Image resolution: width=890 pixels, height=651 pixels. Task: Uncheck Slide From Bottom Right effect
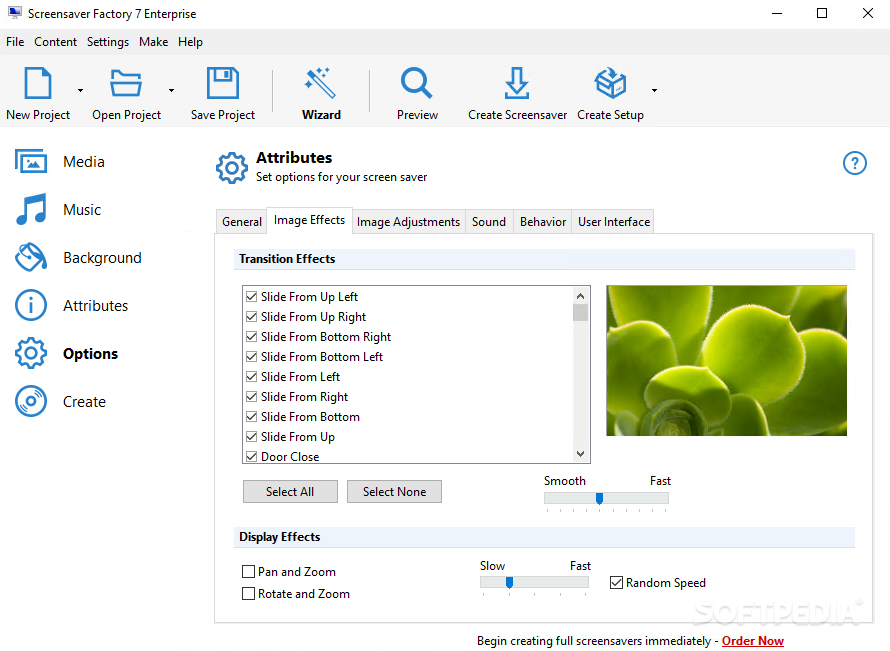(251, 337)
